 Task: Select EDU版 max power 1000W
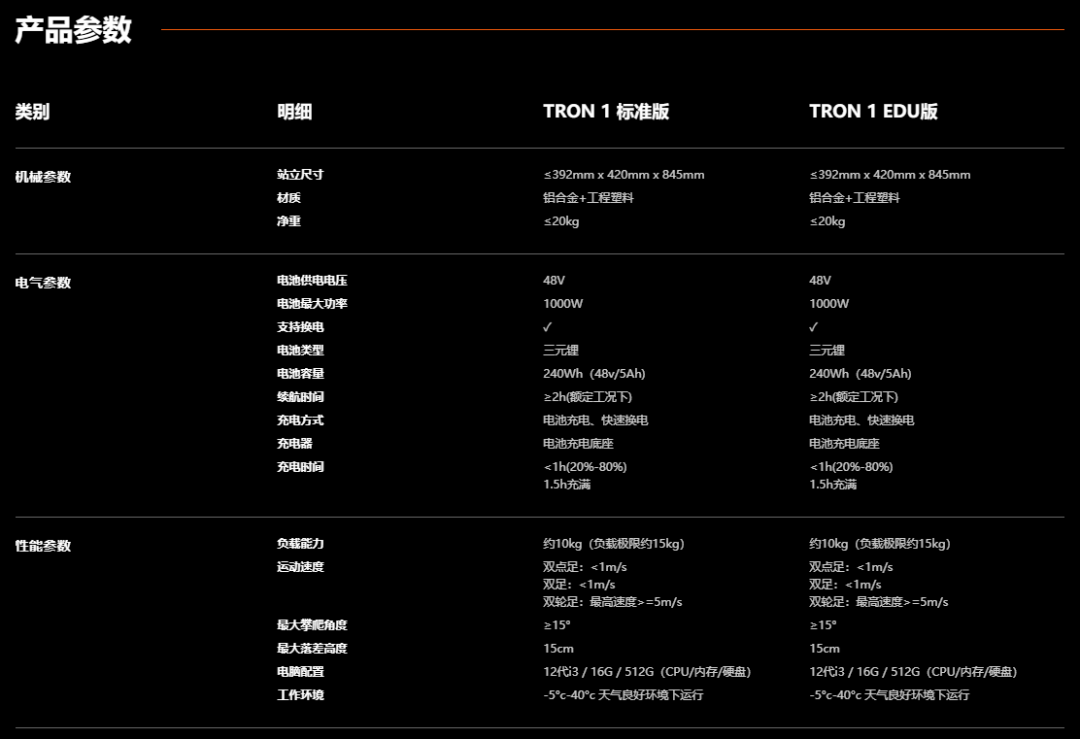[x=829, y=304]
